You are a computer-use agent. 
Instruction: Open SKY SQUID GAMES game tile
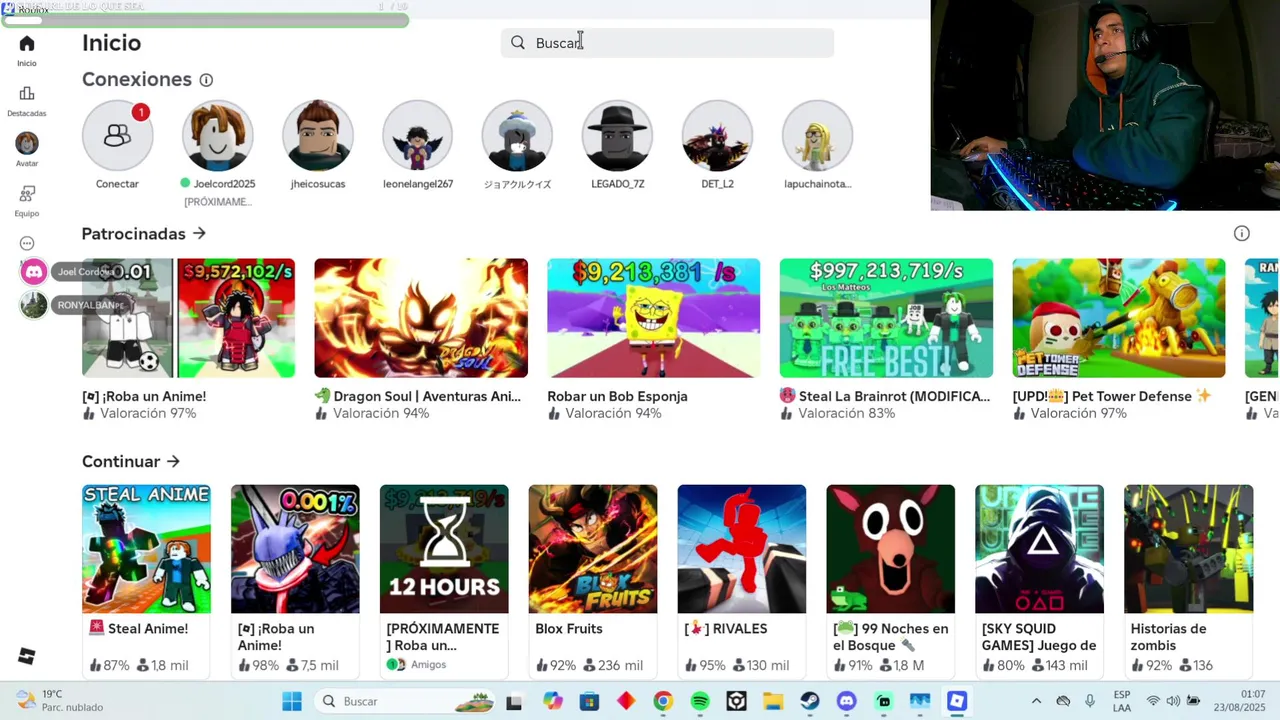coord(1040,549)
